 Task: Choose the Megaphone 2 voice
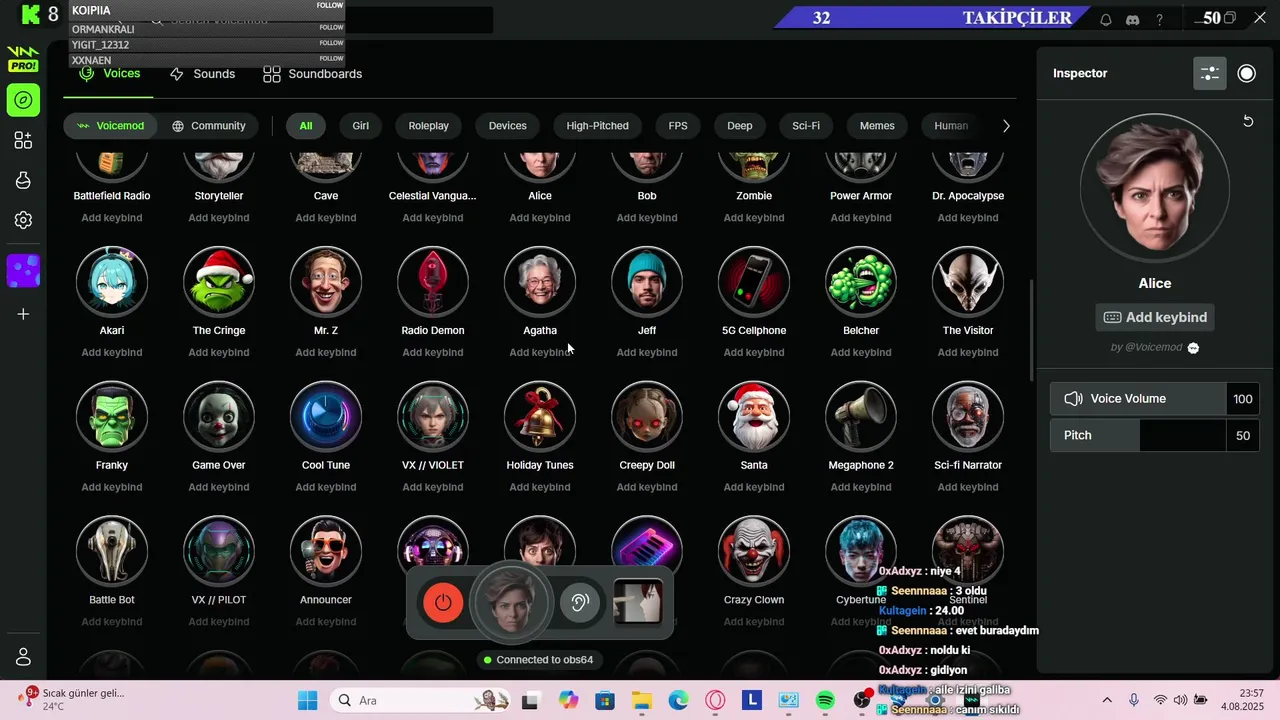(861, 417)
